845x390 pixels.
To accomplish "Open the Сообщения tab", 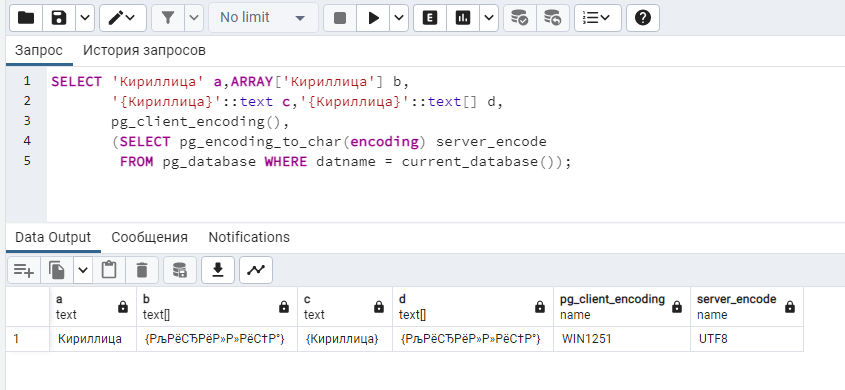I will click(x=149, y=237).
